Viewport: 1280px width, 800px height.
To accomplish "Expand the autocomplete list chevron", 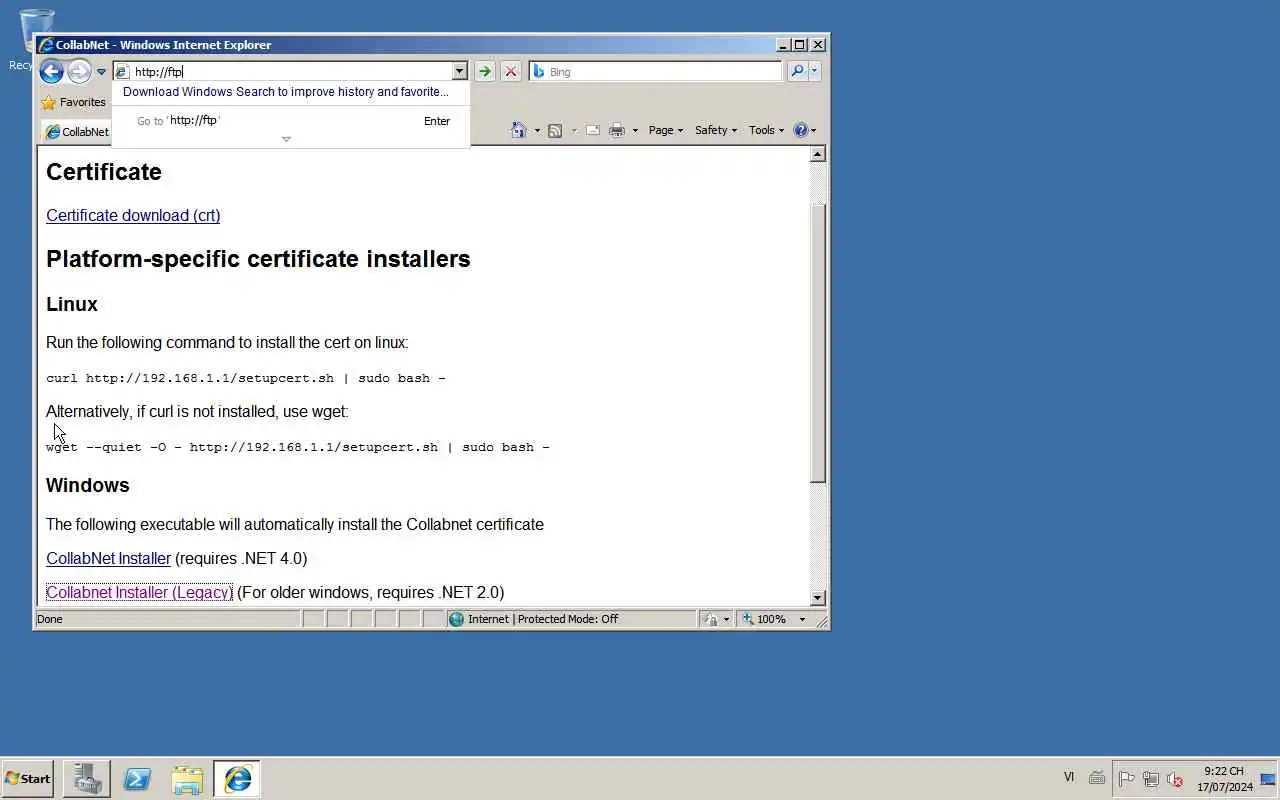I will click(286, 139).
